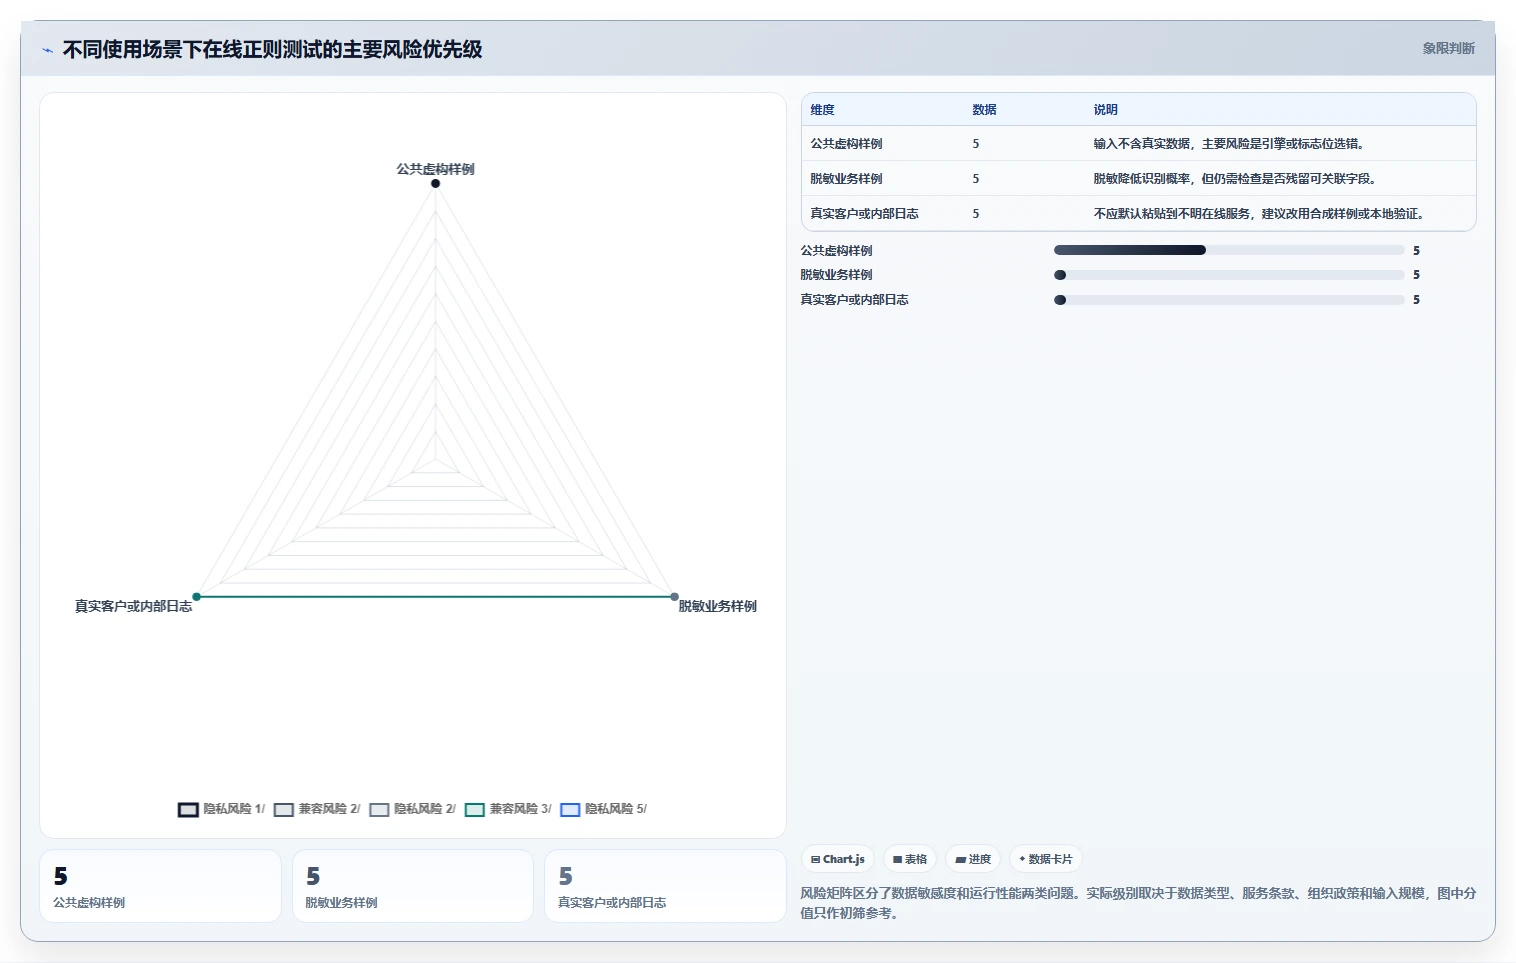Toggle the 隐私风险 2/ legend series

click(x=412, y=809)
